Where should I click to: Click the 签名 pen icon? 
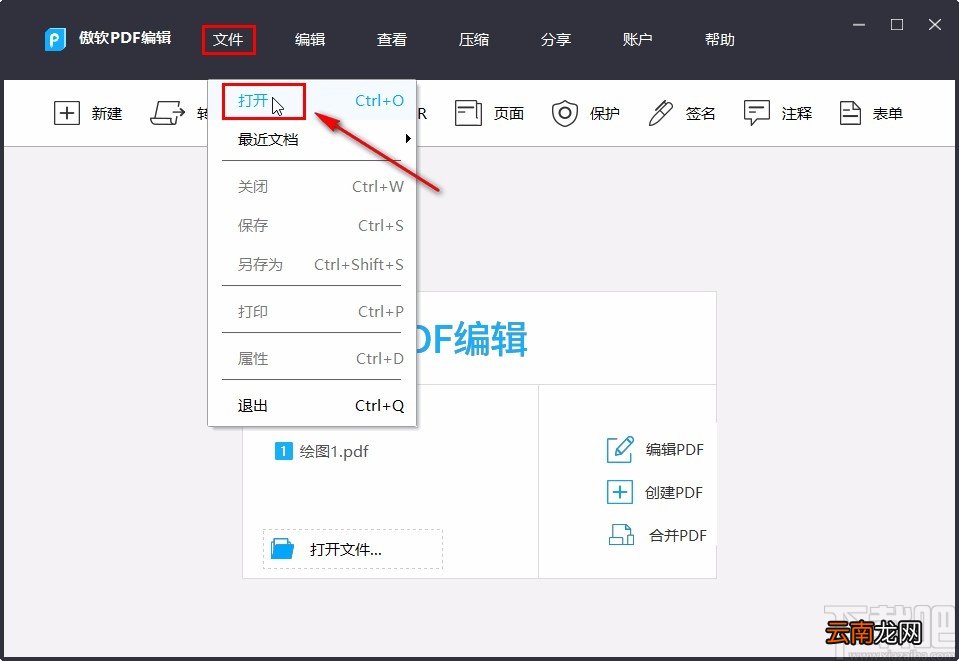coord(661,113)
